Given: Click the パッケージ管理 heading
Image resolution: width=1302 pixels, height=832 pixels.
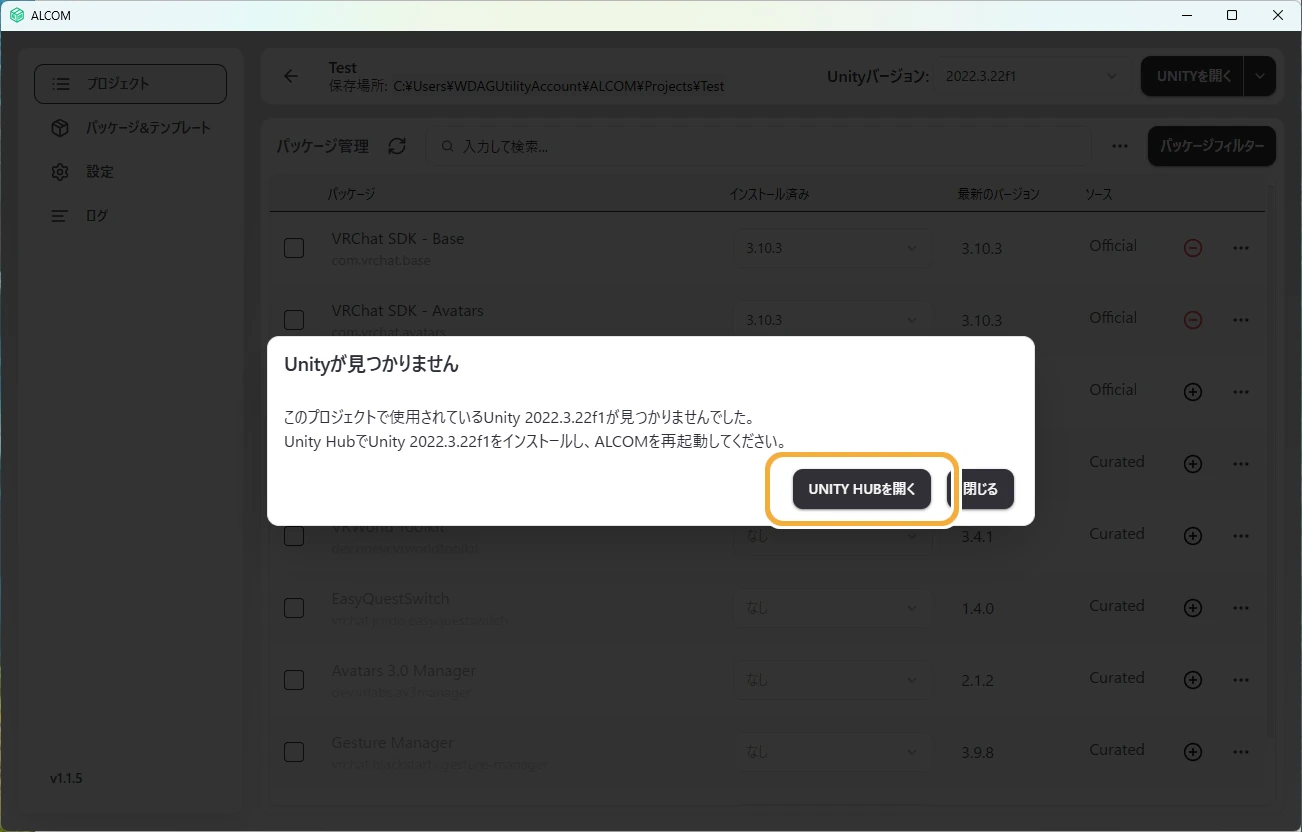Looking at the screenshot, I should click(323, 146).
